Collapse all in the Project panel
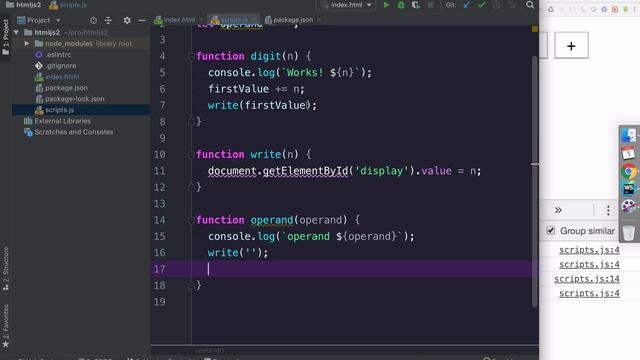640x360 pixels. [108, 20]
